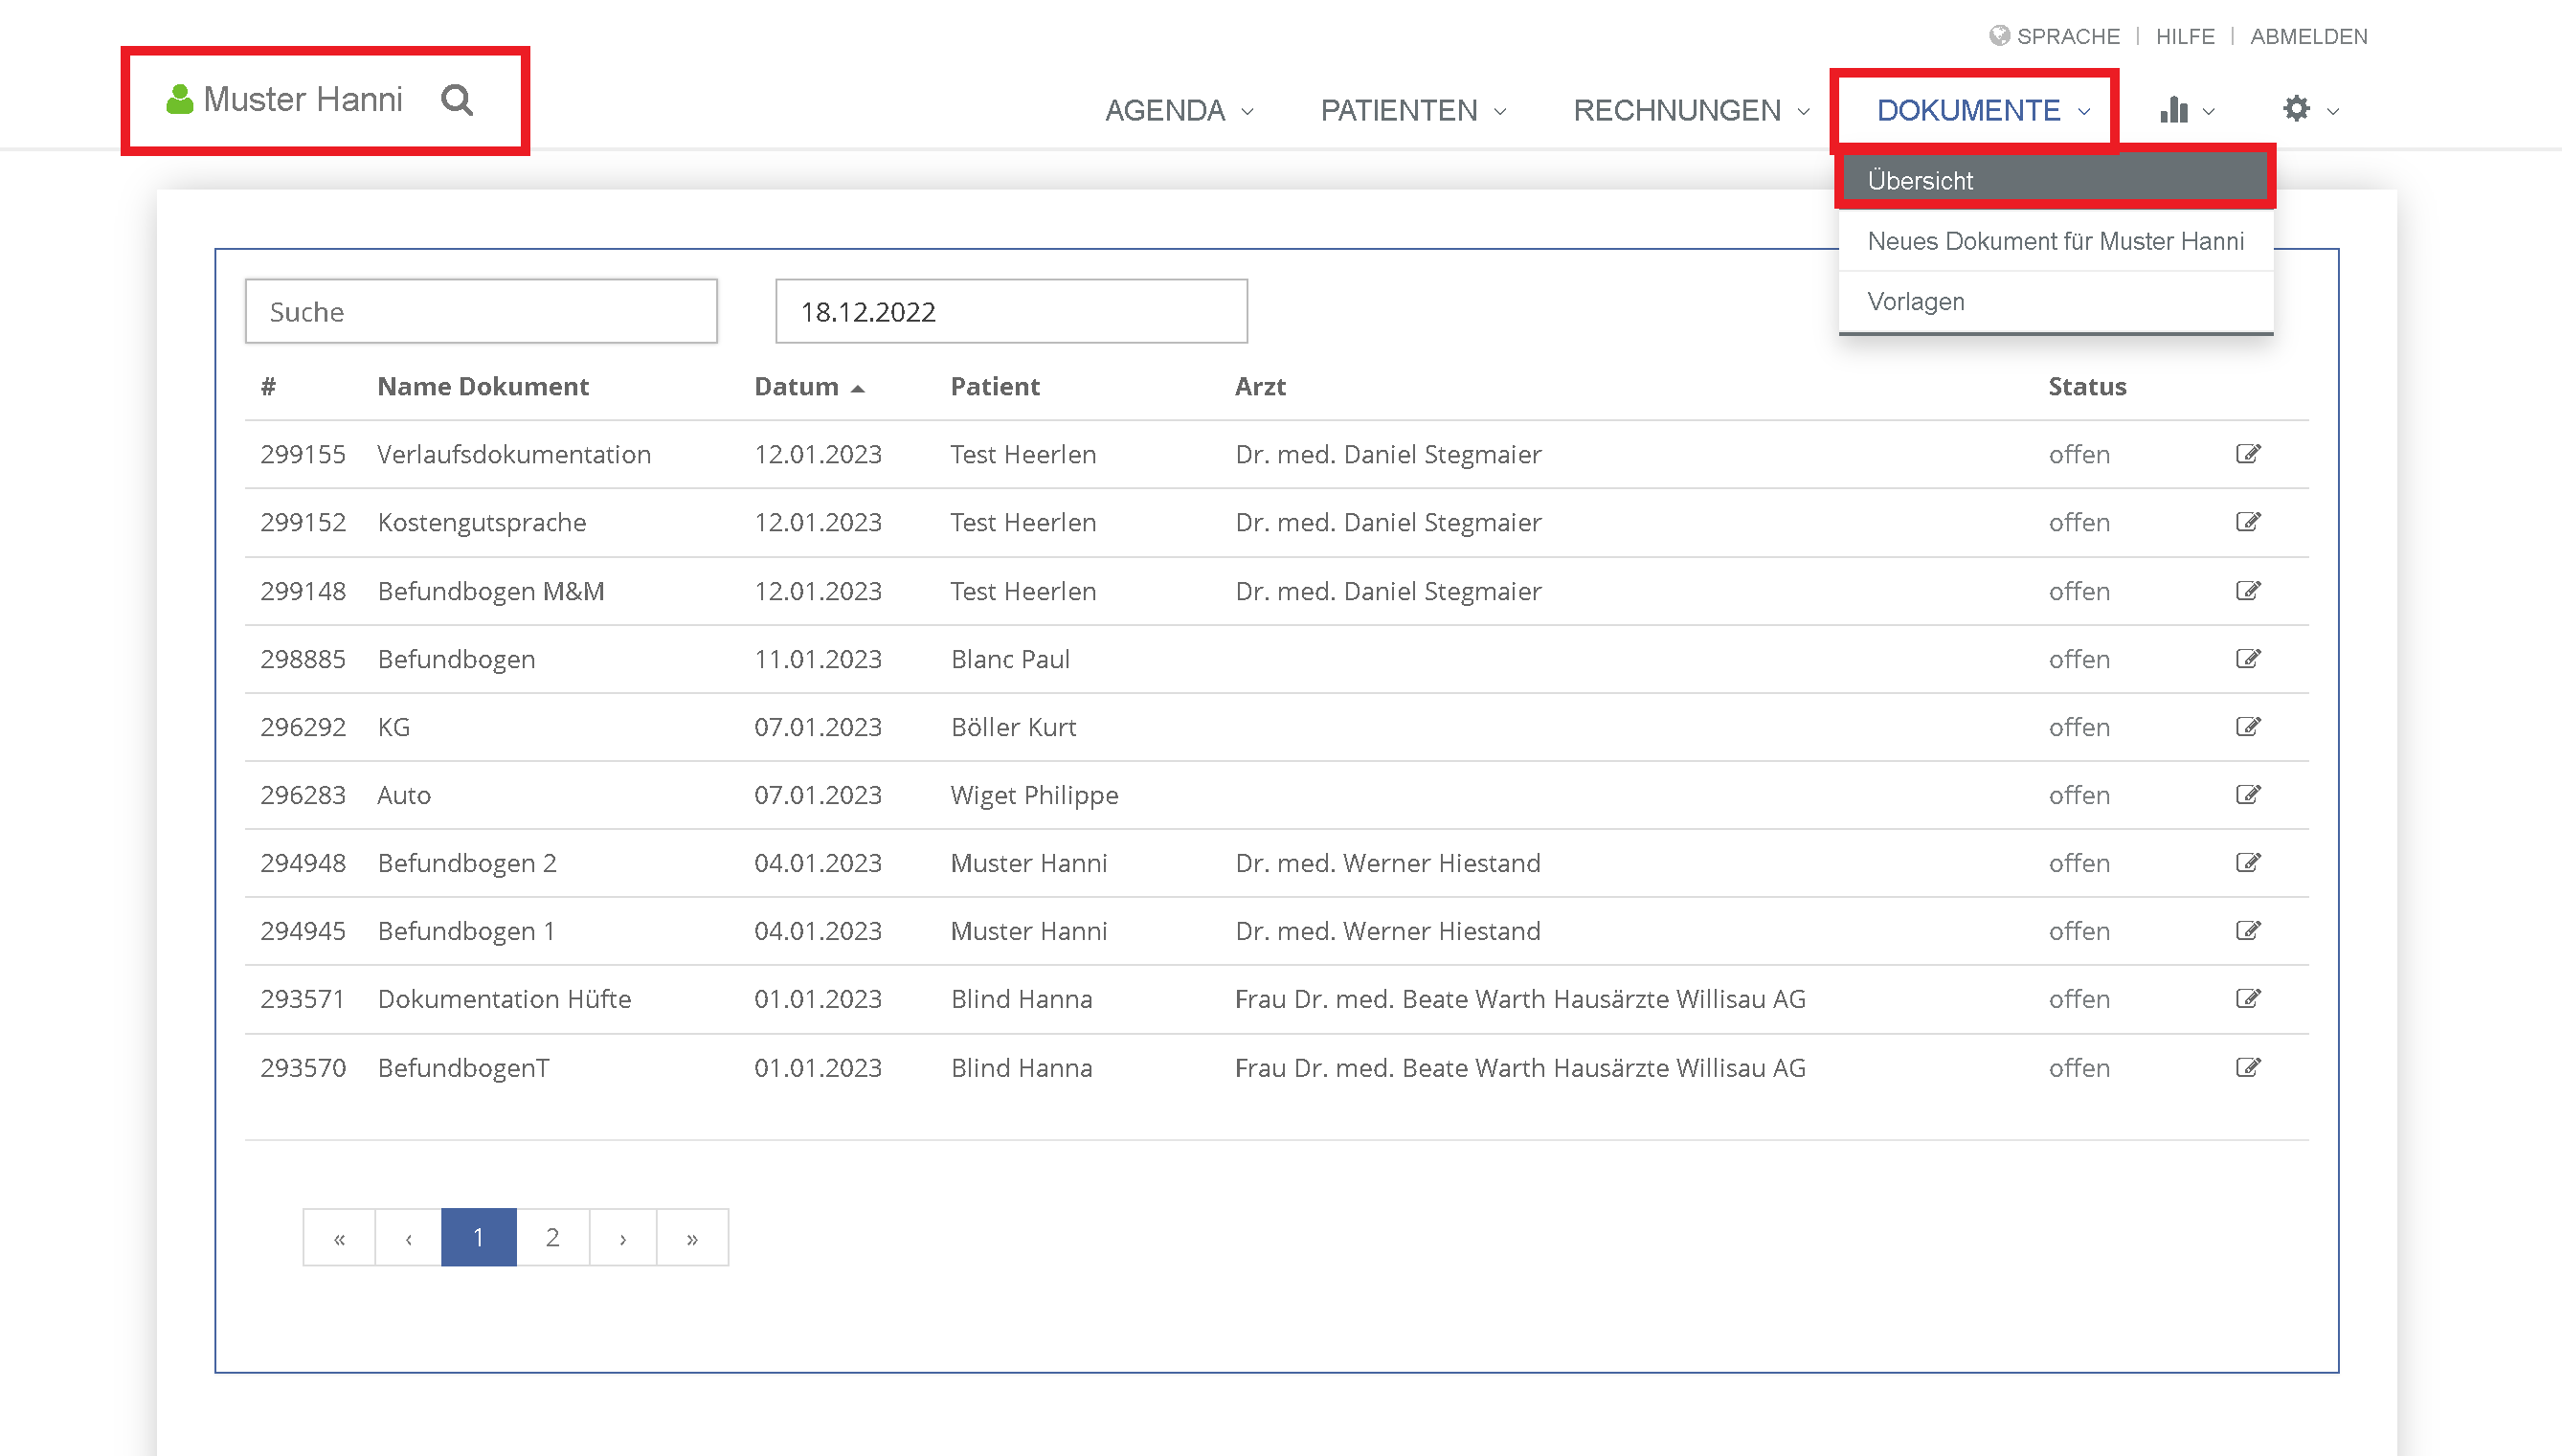The image size is (2562, 1456).
Task: Expand the RECHNUNGEN menu
Action: point(1691,110)
